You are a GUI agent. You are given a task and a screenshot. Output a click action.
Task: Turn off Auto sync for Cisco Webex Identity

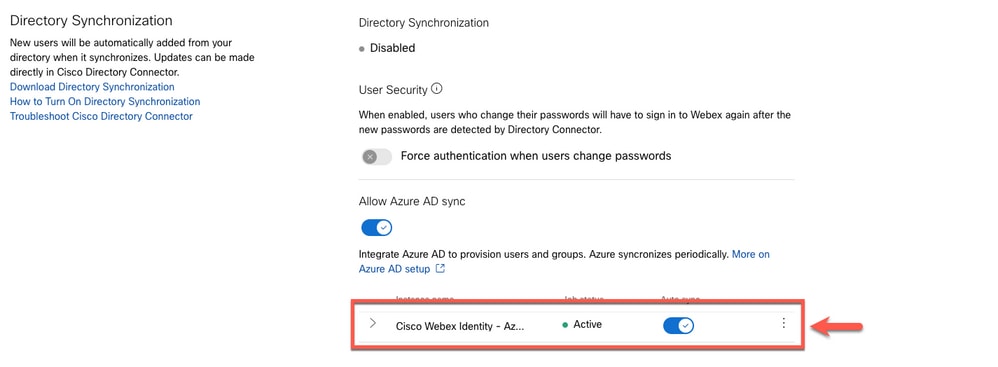(x=678, y=326)
